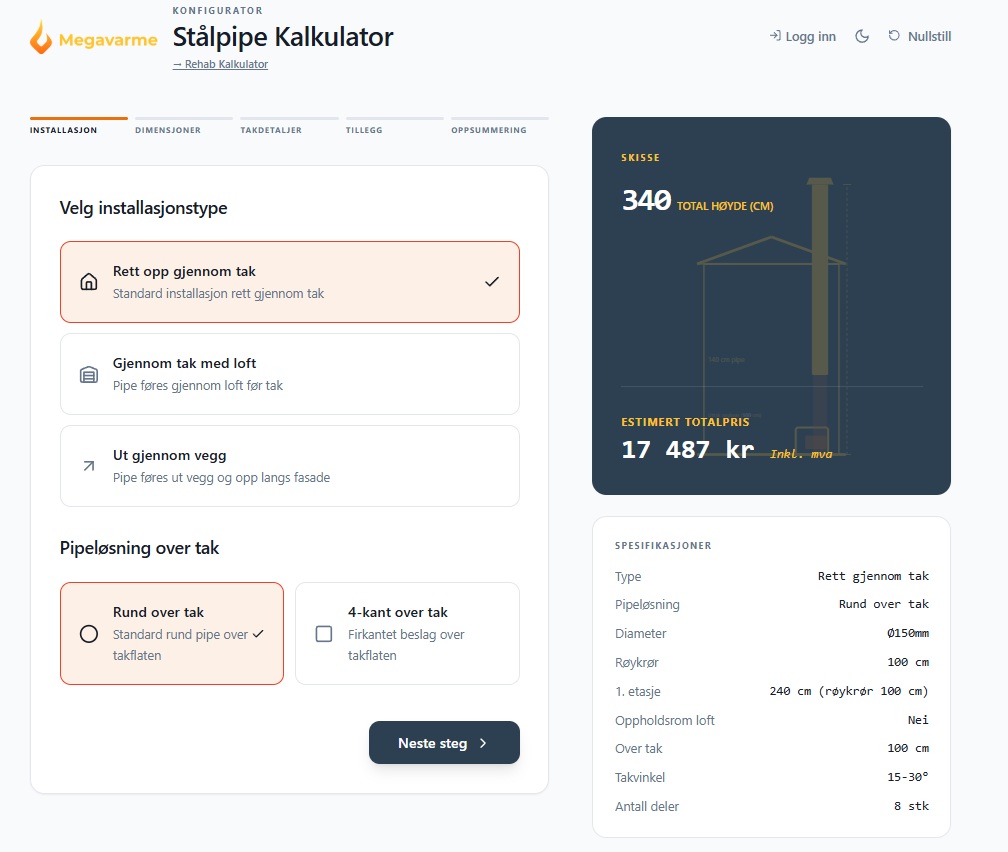Click the diagonal arrow icon for Ut gjennom vegg
Screen dimensions: 1008x852
(89, 466)
